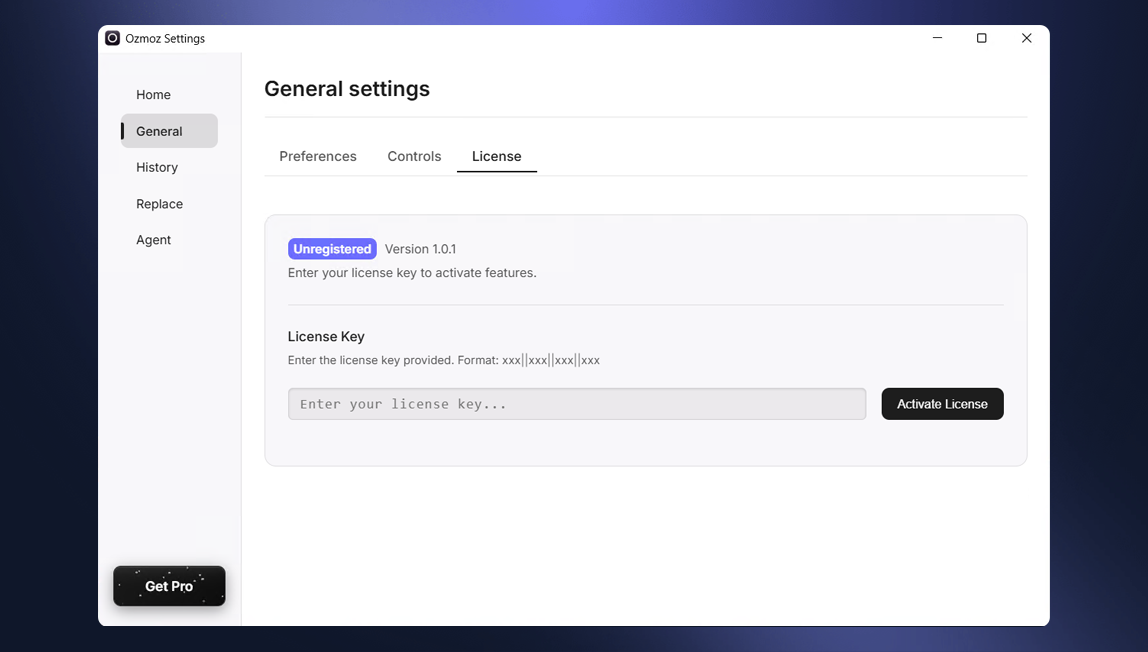Open the History section
This screenshot has width=1148, height=652.
[156, 167]
